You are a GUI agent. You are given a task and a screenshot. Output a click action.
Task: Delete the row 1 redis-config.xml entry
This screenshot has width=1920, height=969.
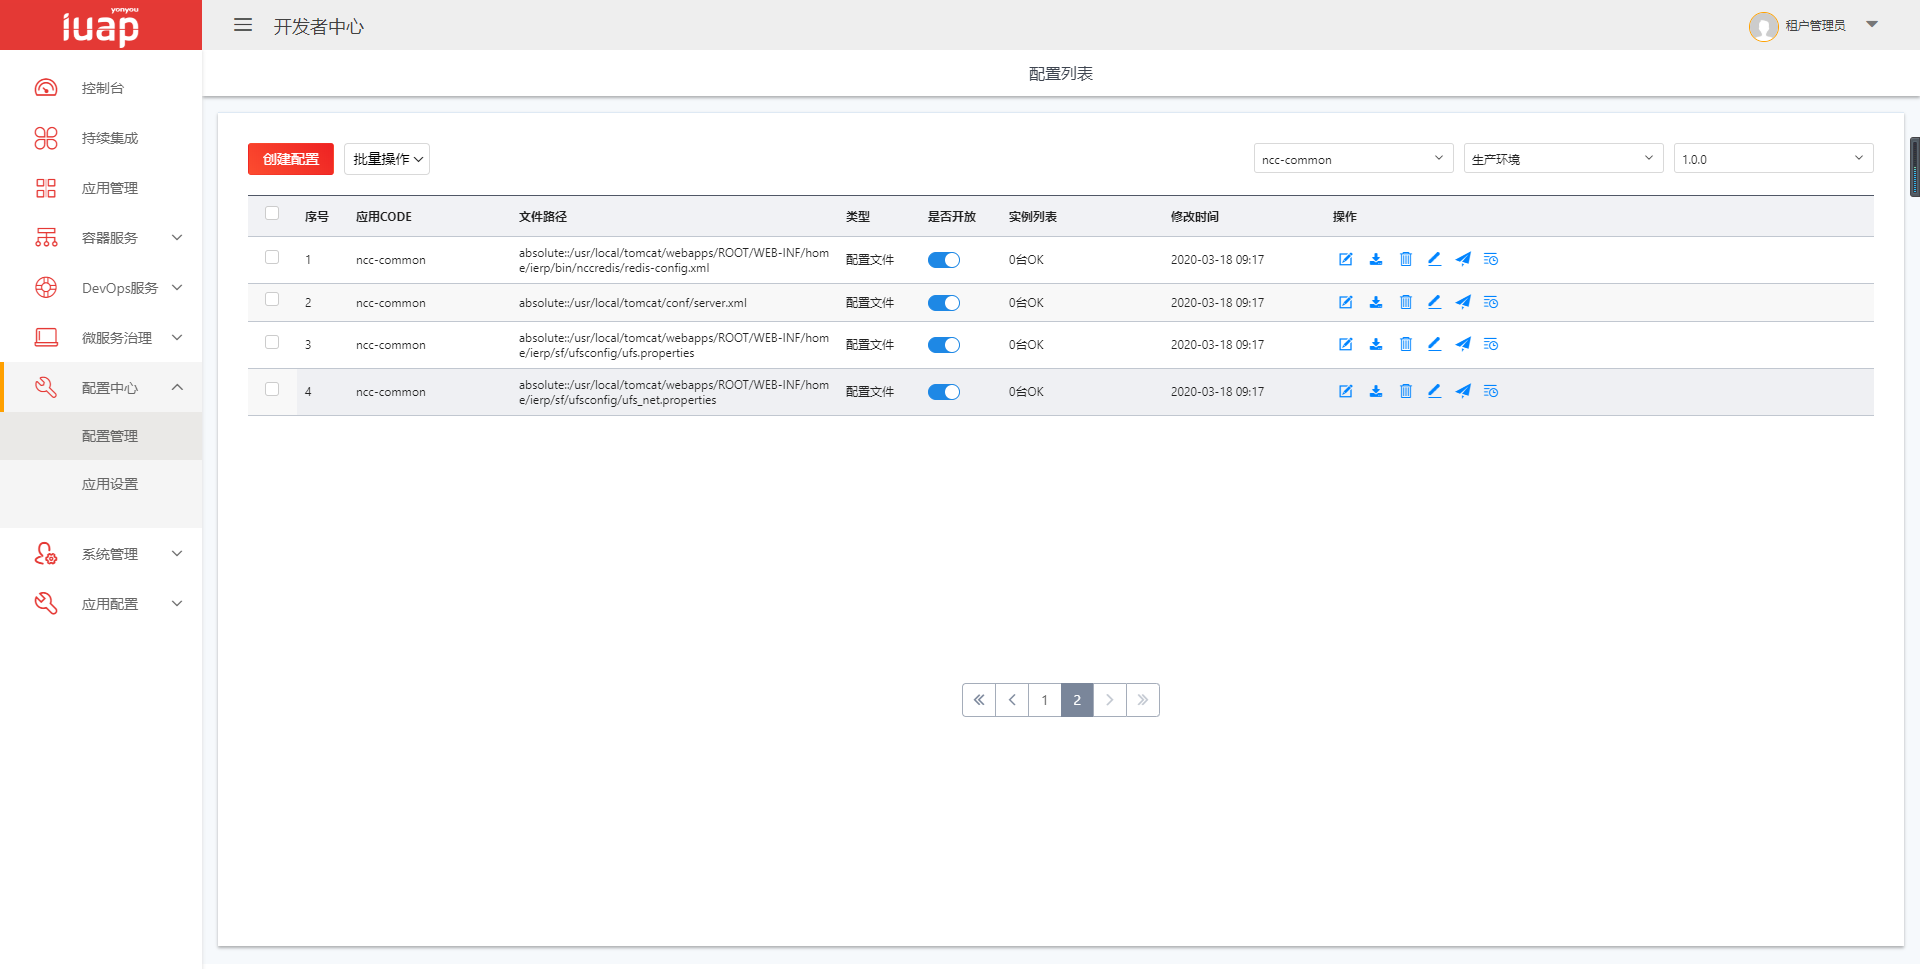[1405, 259]
